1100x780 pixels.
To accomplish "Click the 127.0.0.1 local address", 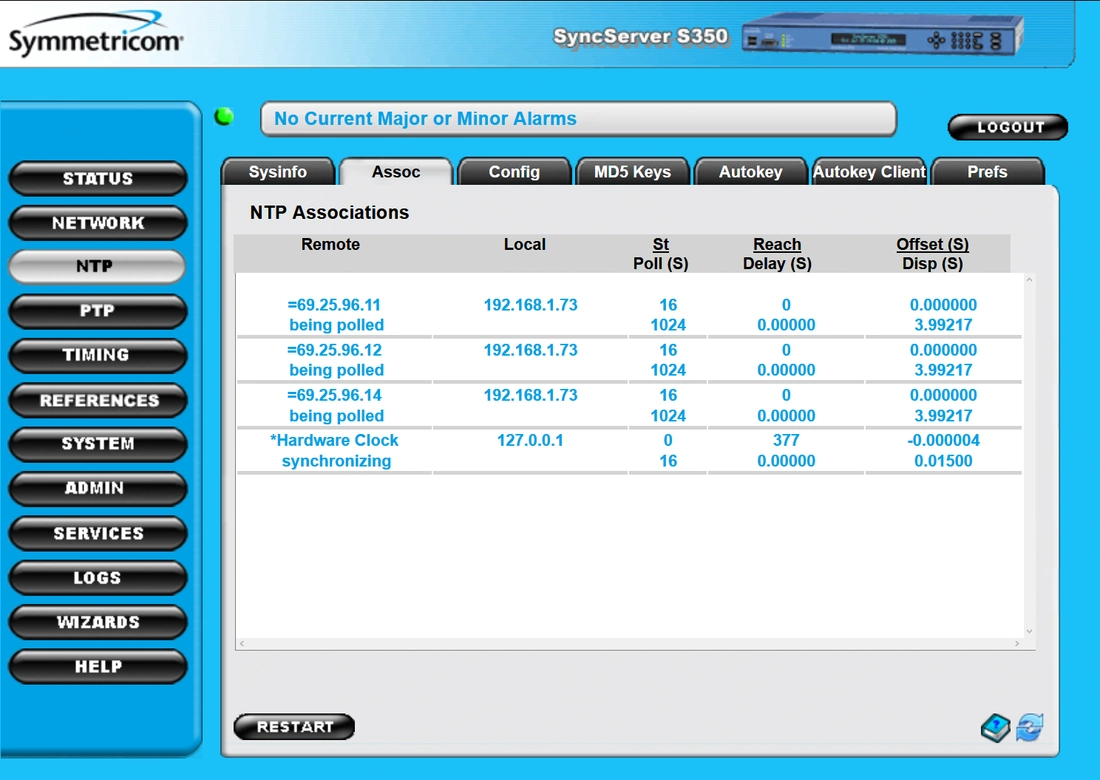I will 530,441.
